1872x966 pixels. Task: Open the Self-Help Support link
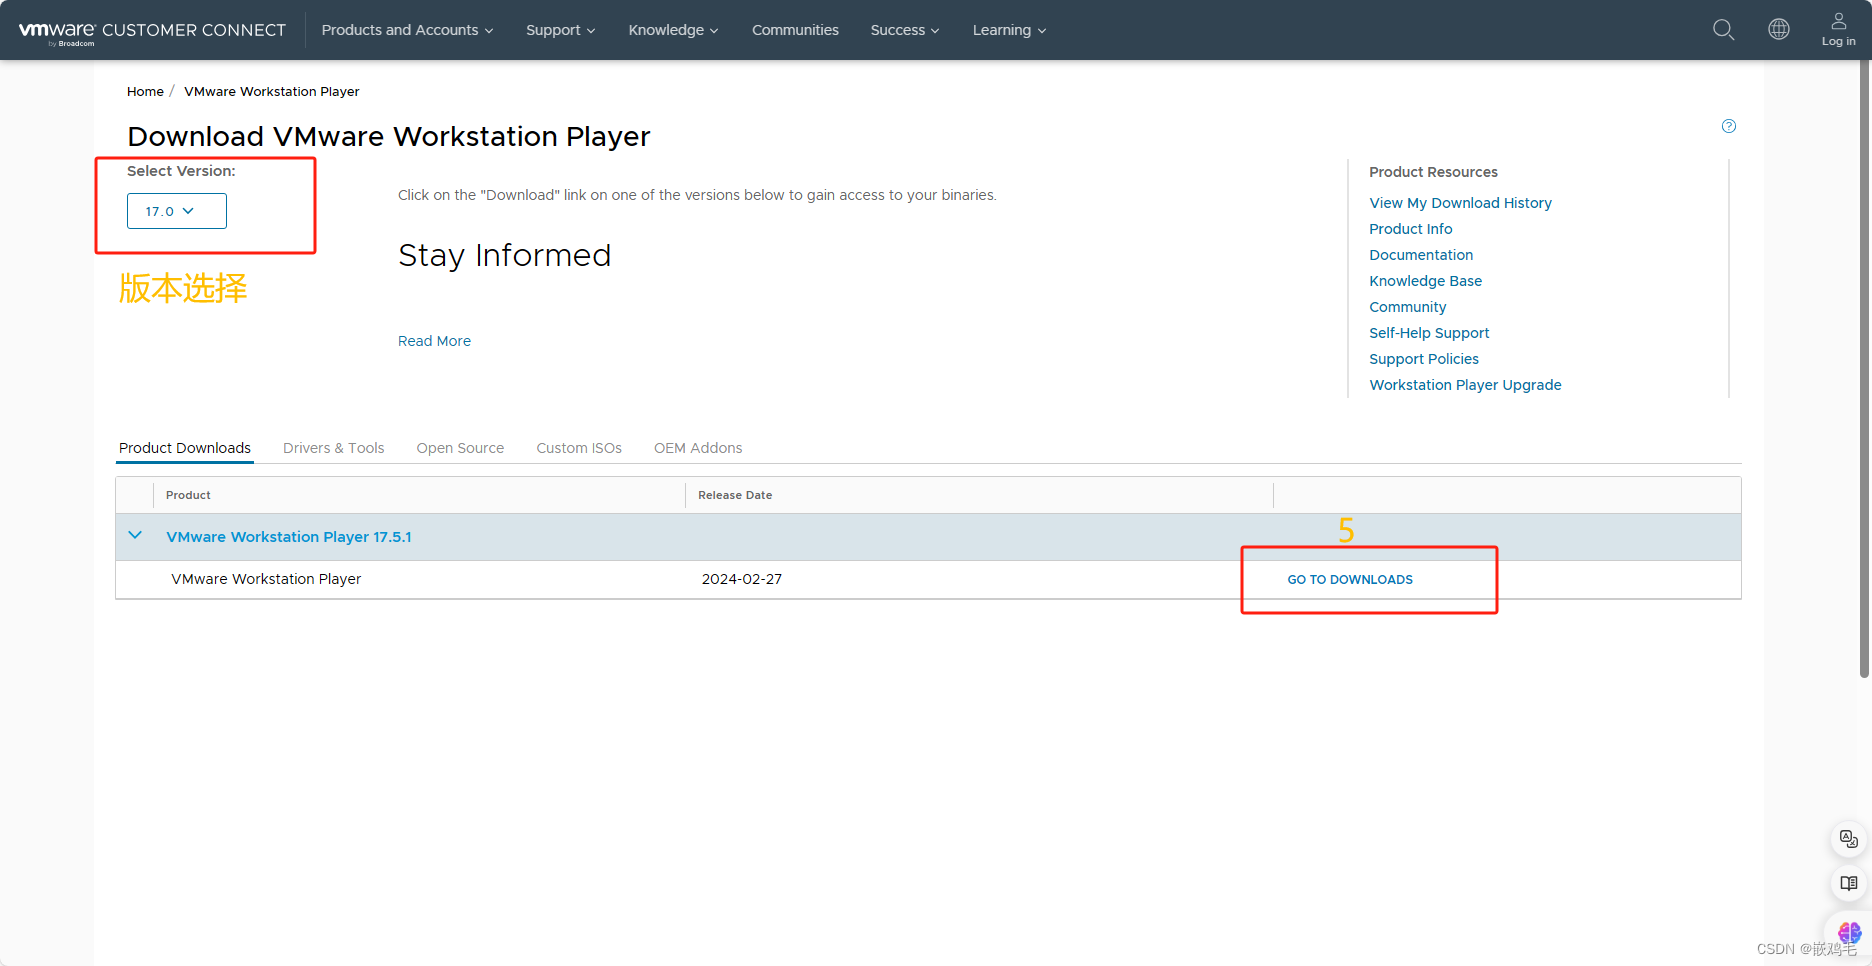(x=1429, y=333)
